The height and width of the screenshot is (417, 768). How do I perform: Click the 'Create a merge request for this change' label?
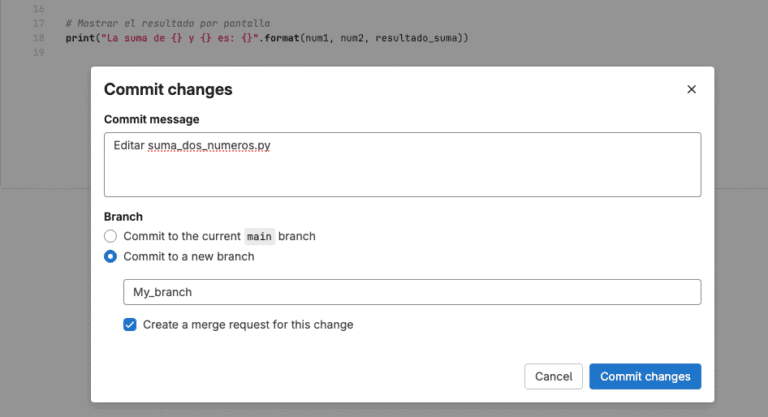coord(248,324)
